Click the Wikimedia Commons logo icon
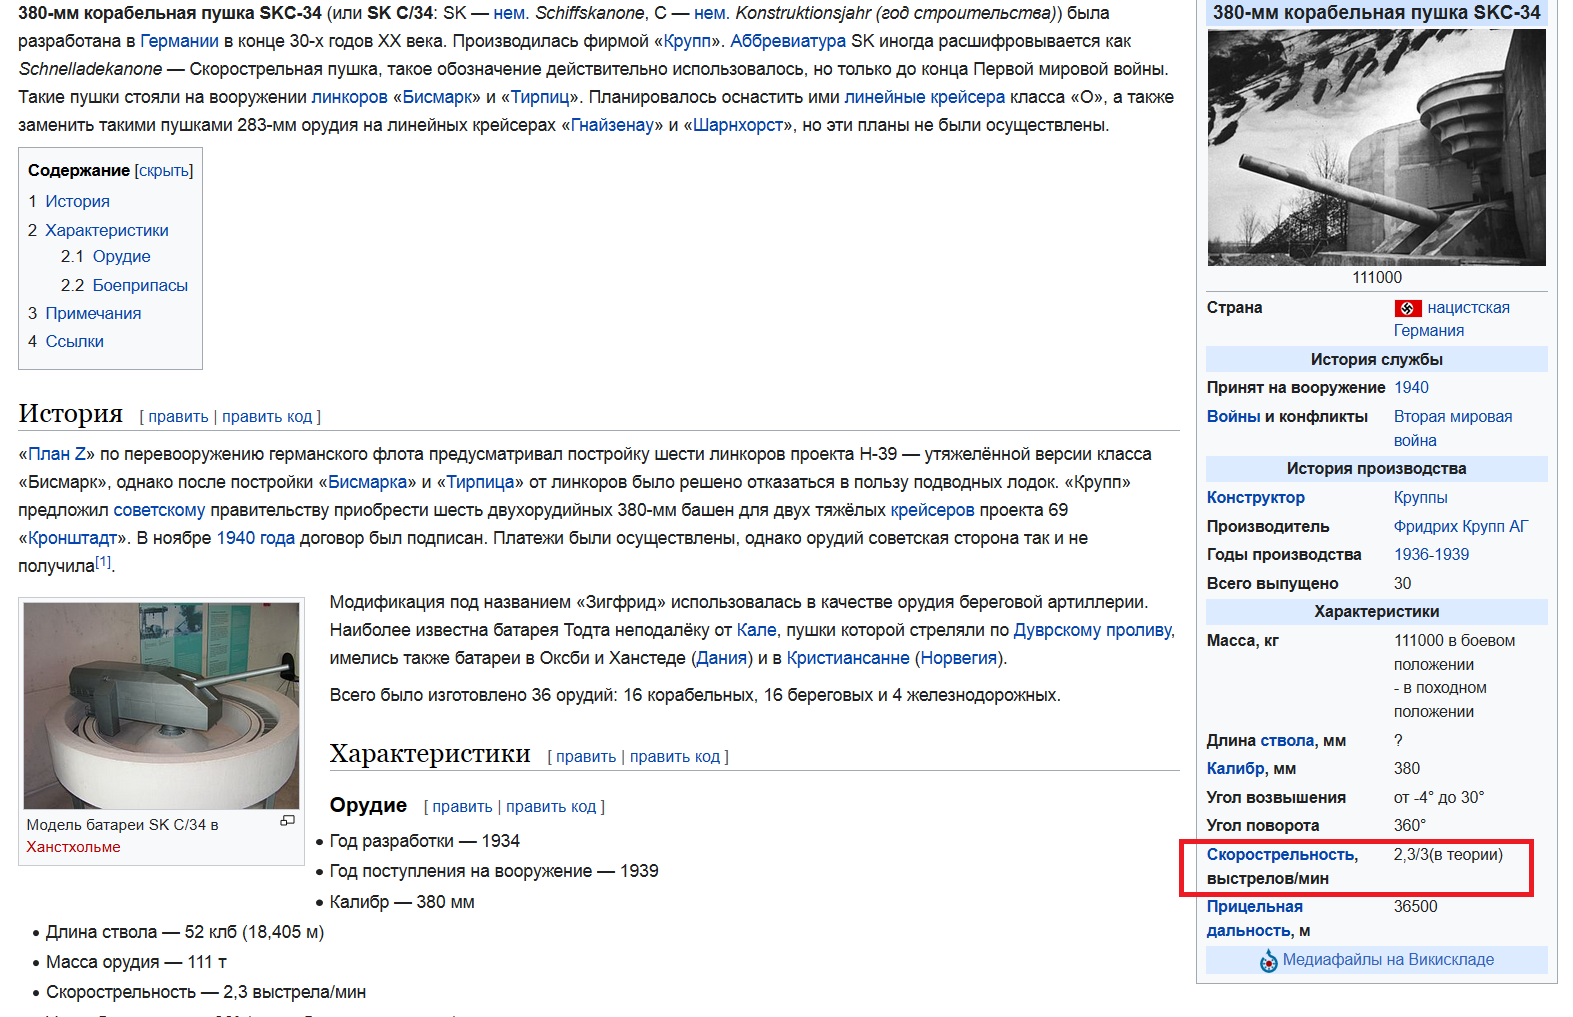 [x=1268, y=961]
